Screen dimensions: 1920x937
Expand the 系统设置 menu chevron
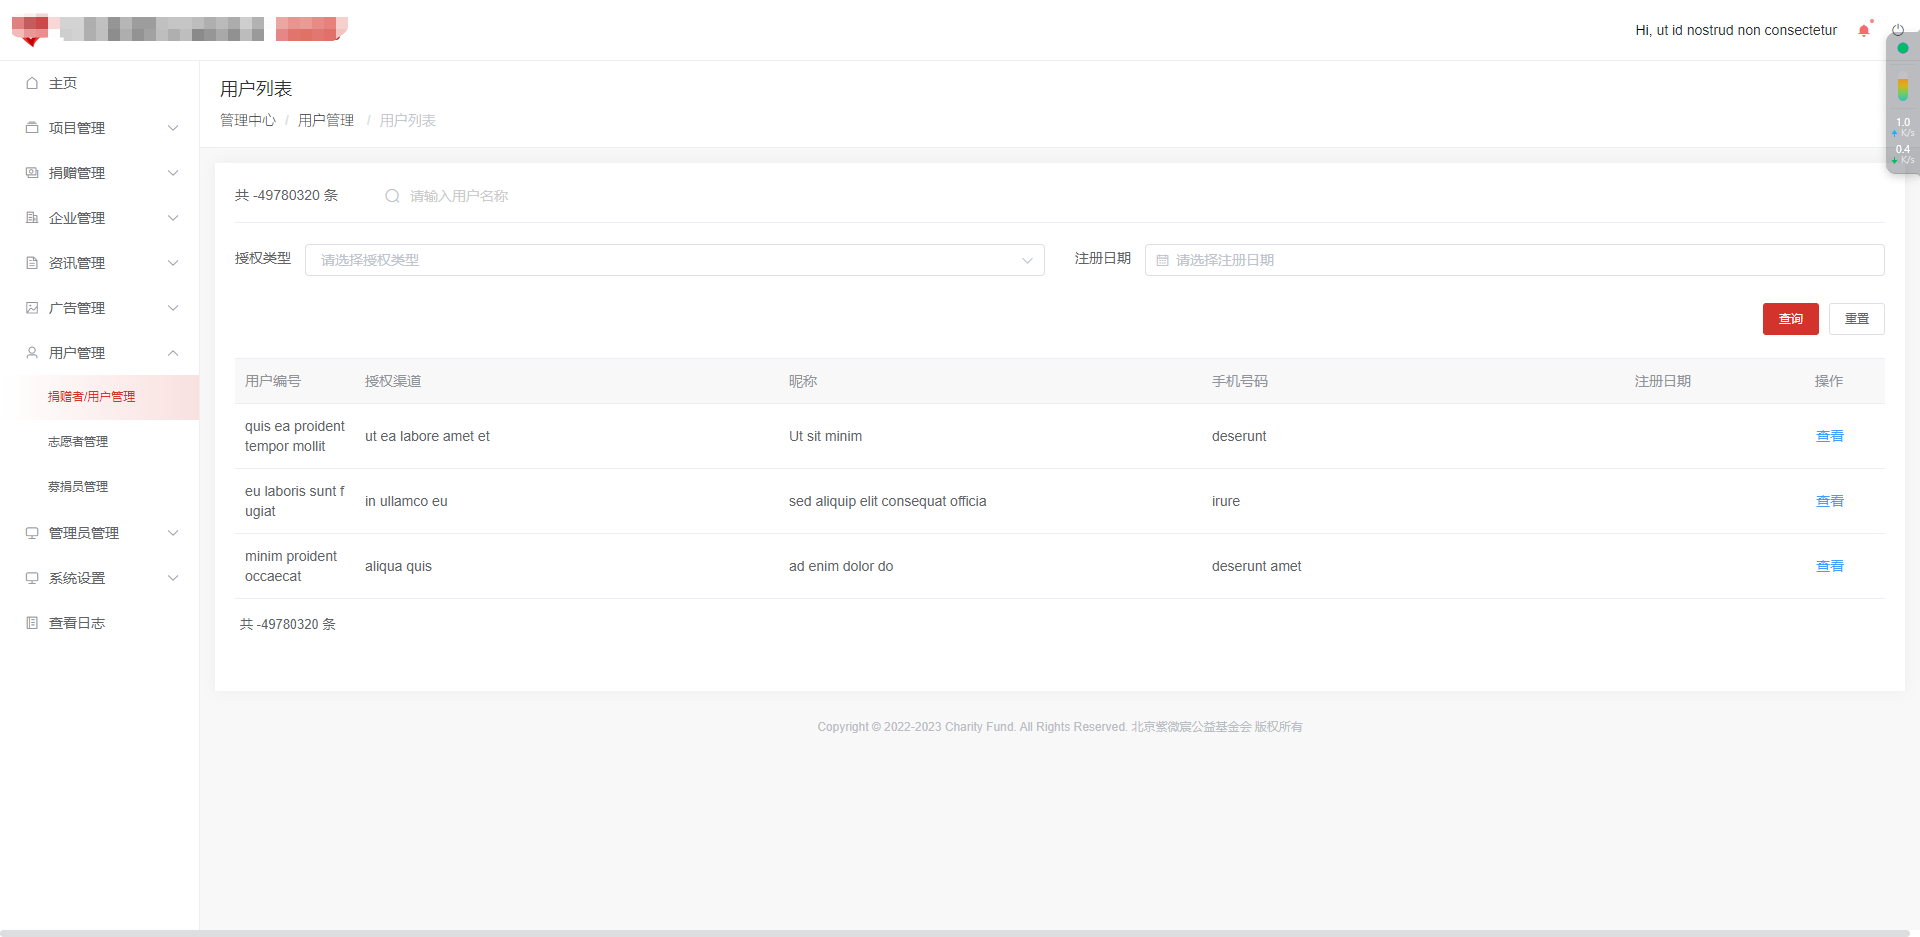click(173, 578)
